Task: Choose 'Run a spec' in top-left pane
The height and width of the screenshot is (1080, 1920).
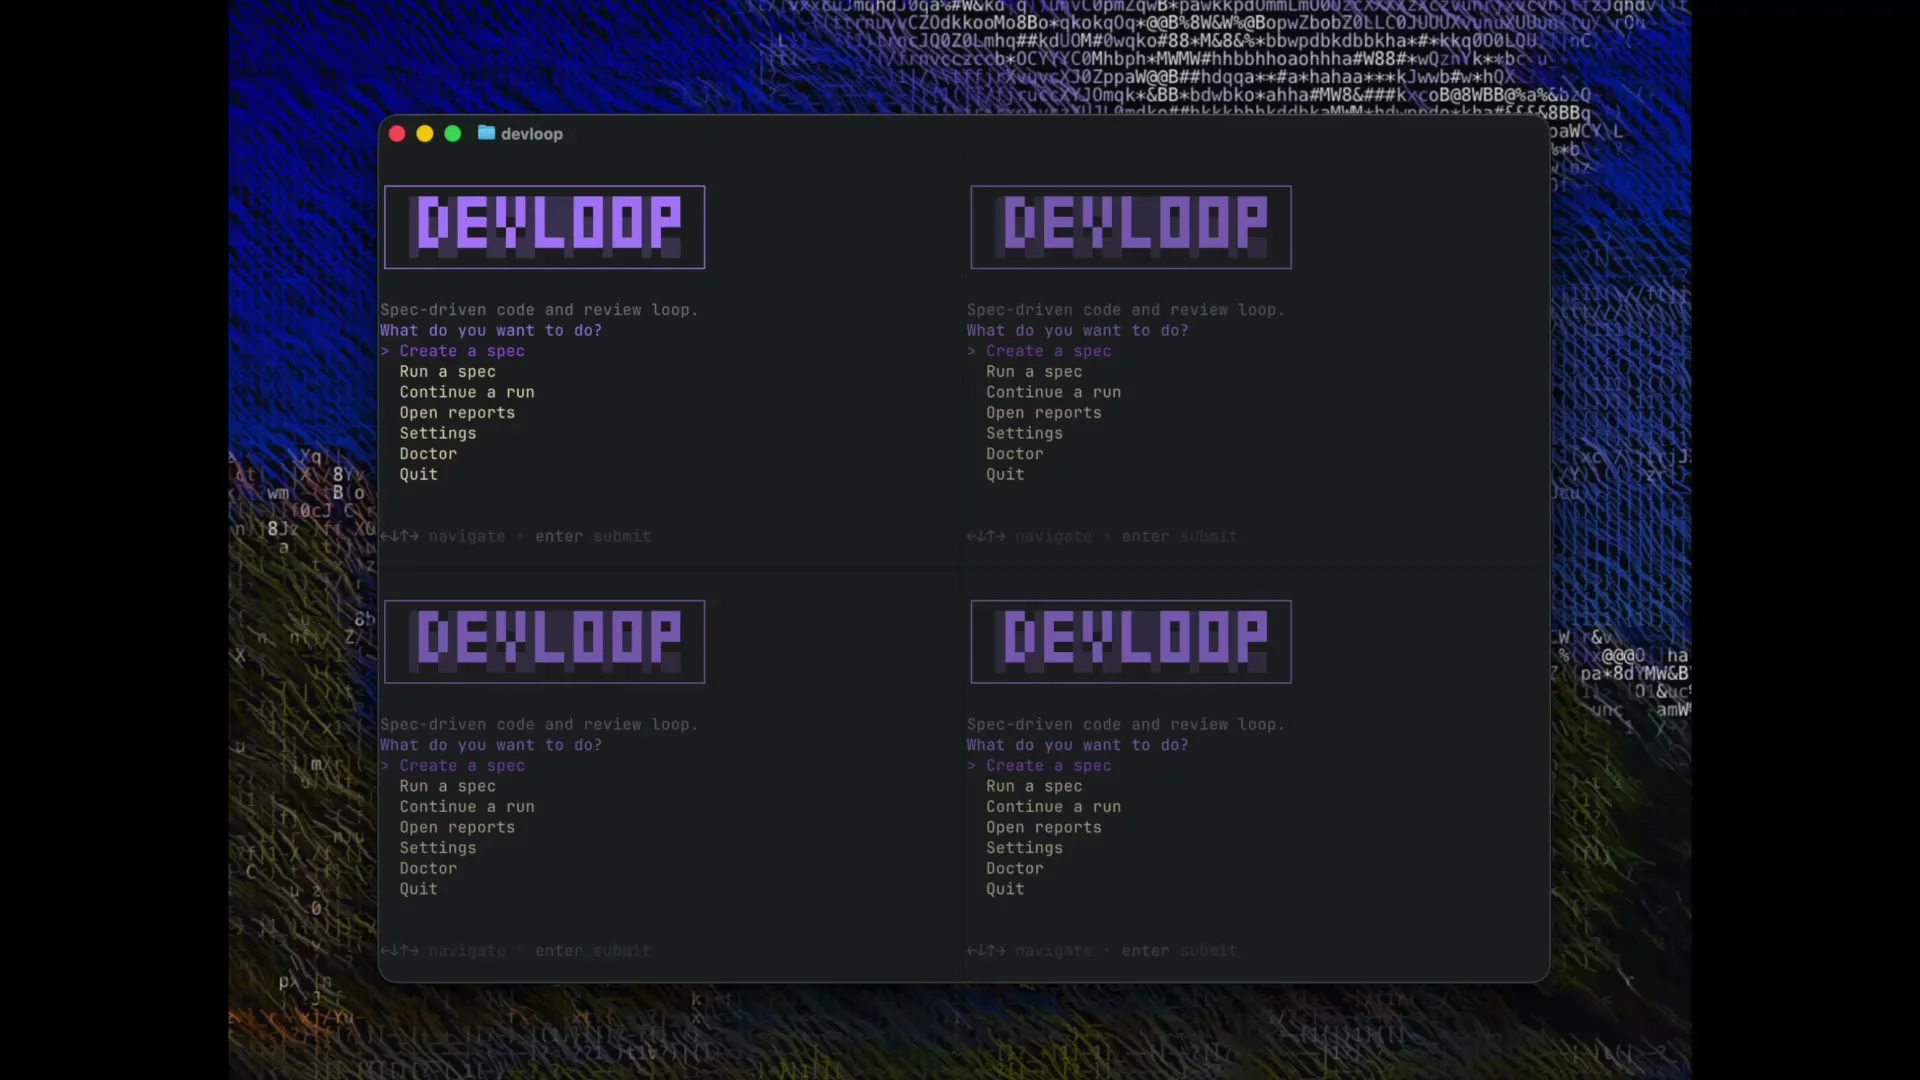Action: (x=448, y=372)
